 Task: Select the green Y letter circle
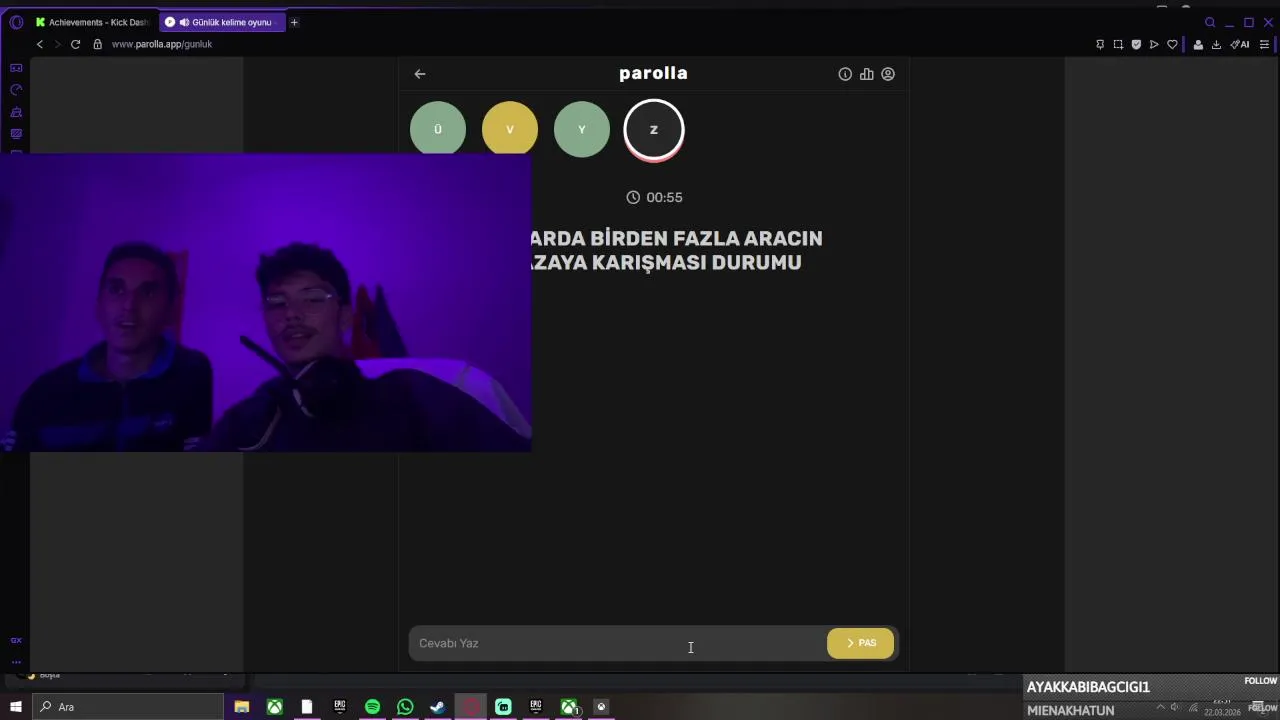582,129
